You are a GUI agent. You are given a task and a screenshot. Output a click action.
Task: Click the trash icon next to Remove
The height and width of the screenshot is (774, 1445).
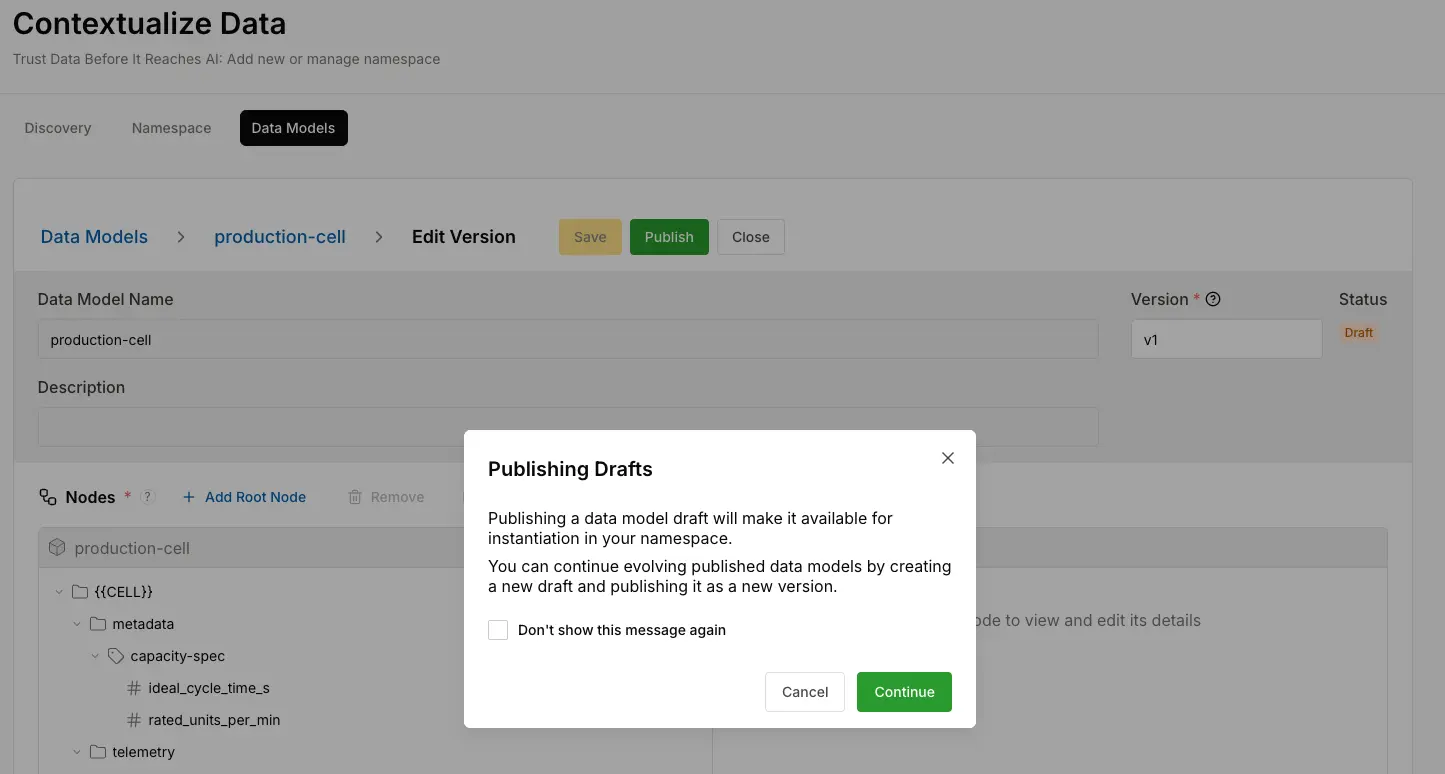(355, 497)
